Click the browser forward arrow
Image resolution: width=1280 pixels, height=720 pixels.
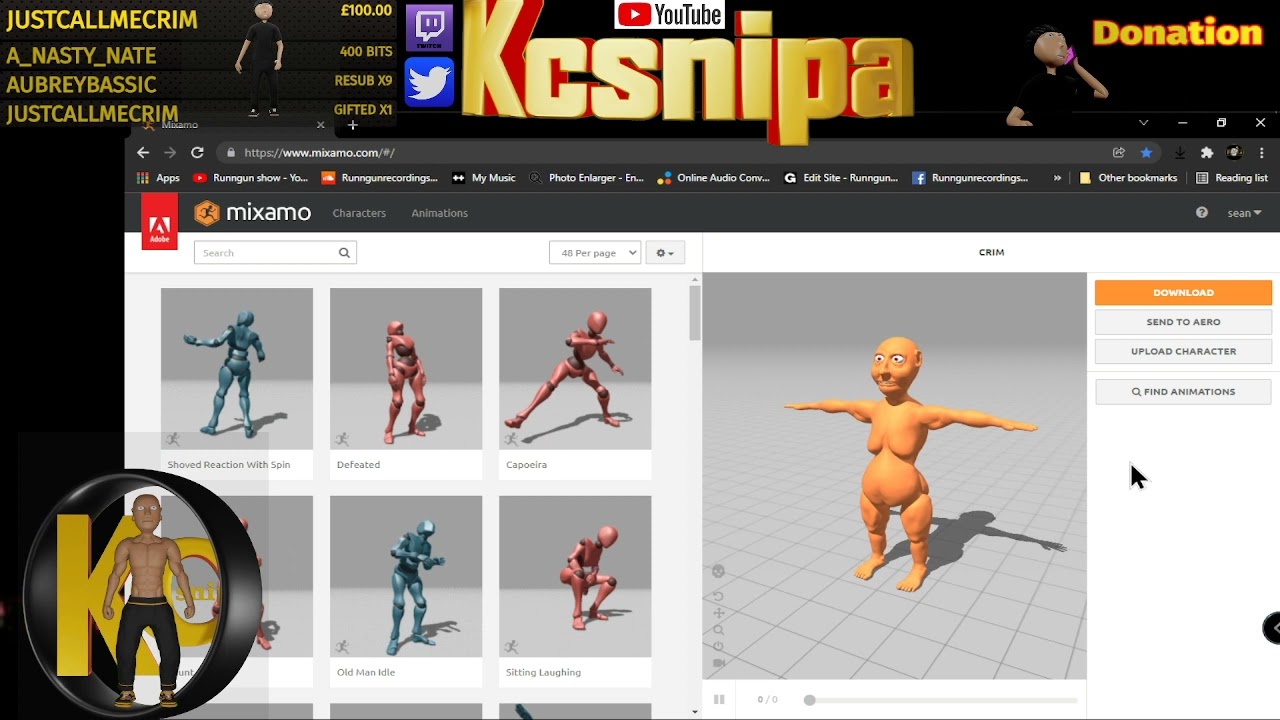pyautogui.click(x=169, y=153)
